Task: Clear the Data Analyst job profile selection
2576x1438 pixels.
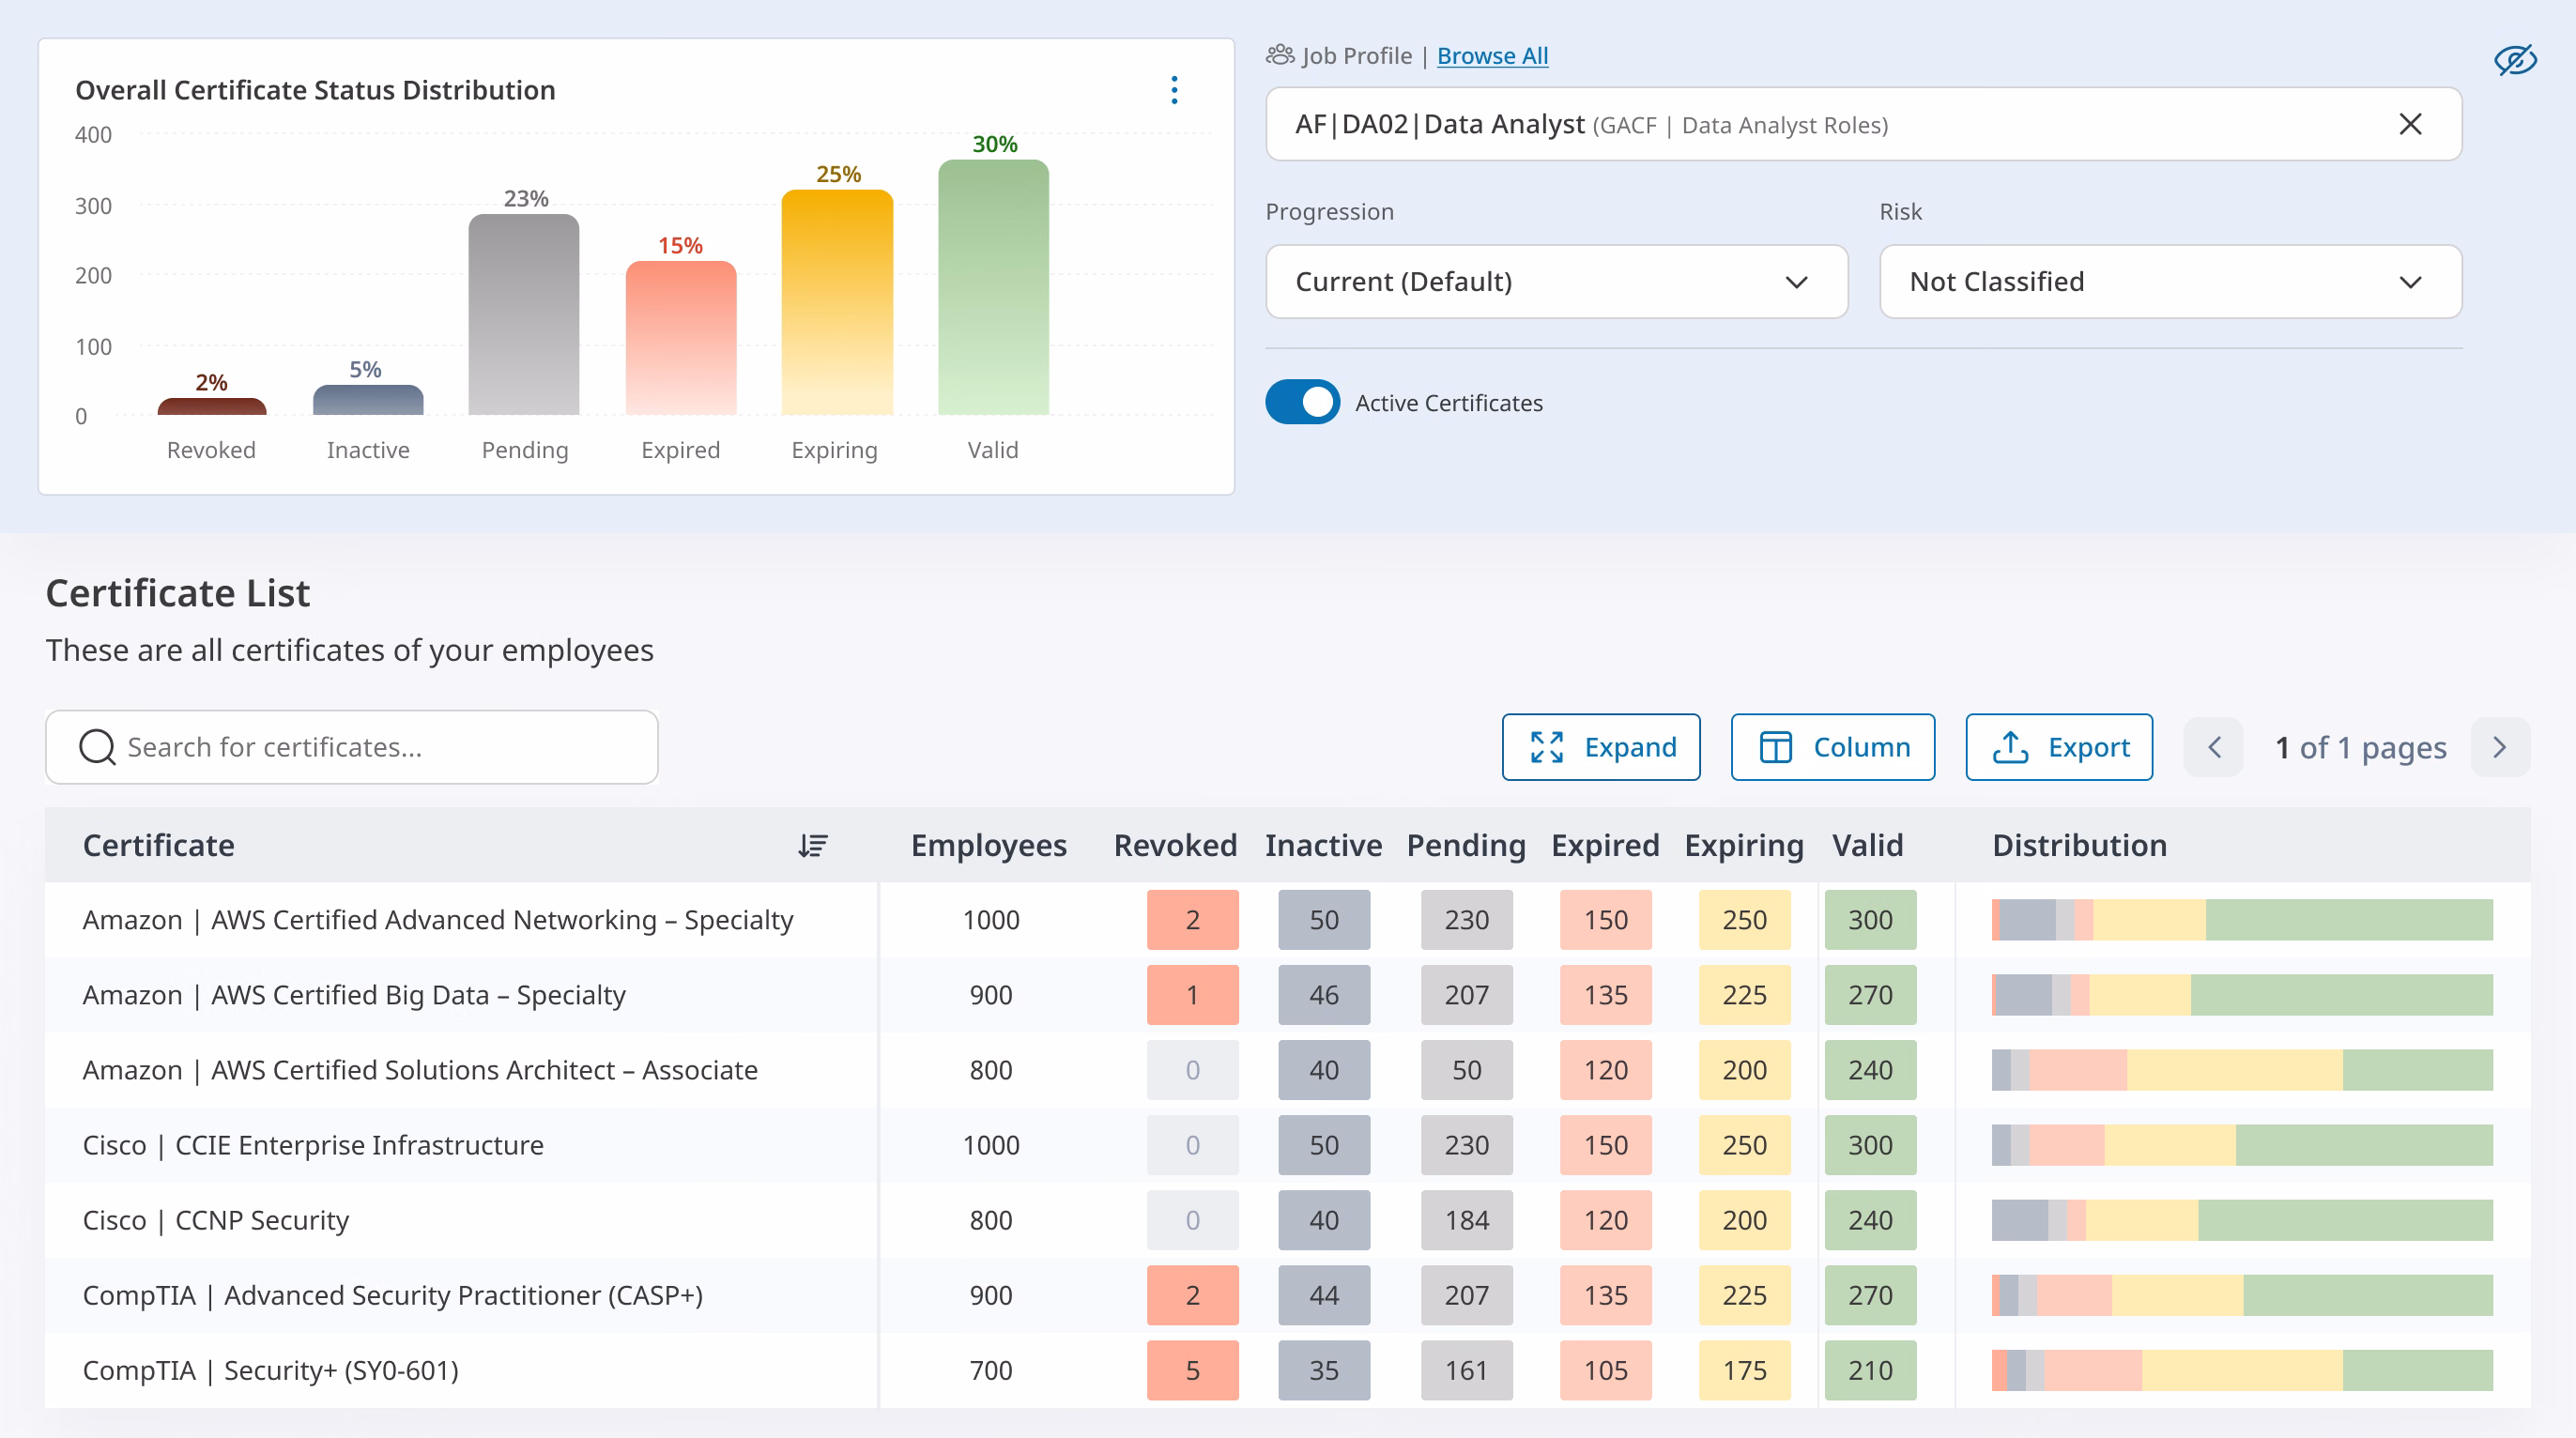Action: (2410, 124)
